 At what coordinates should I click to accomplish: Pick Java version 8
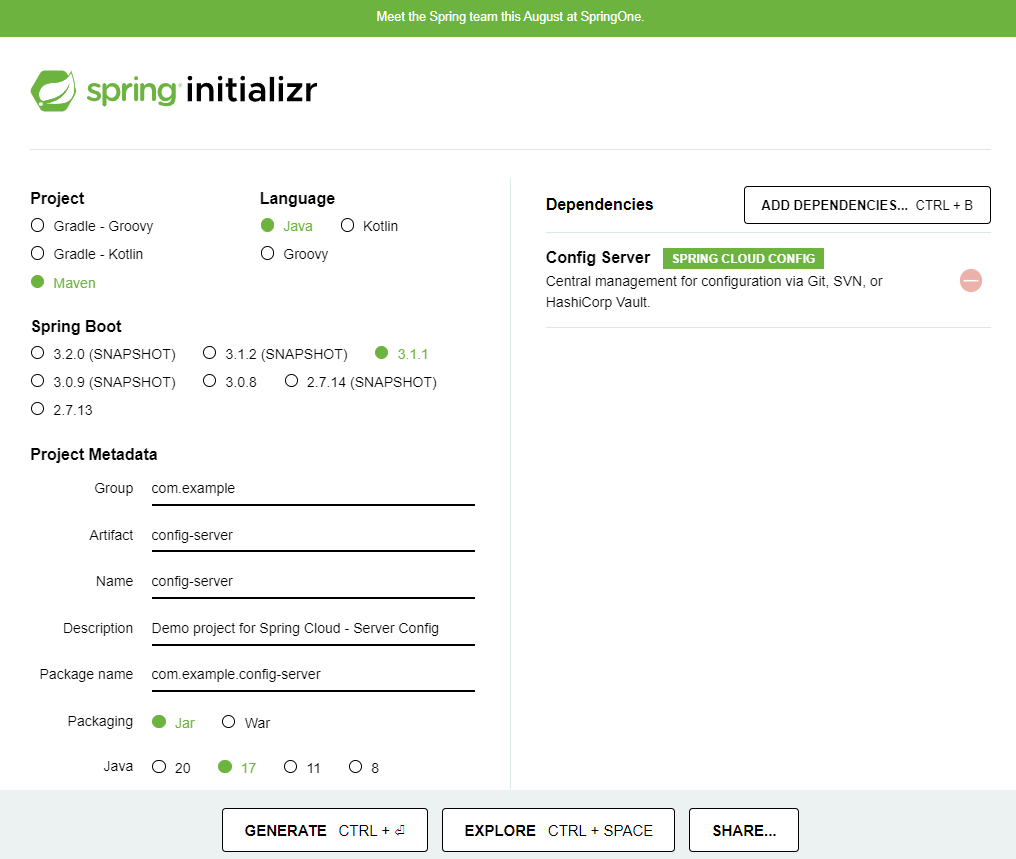(364, 767)
